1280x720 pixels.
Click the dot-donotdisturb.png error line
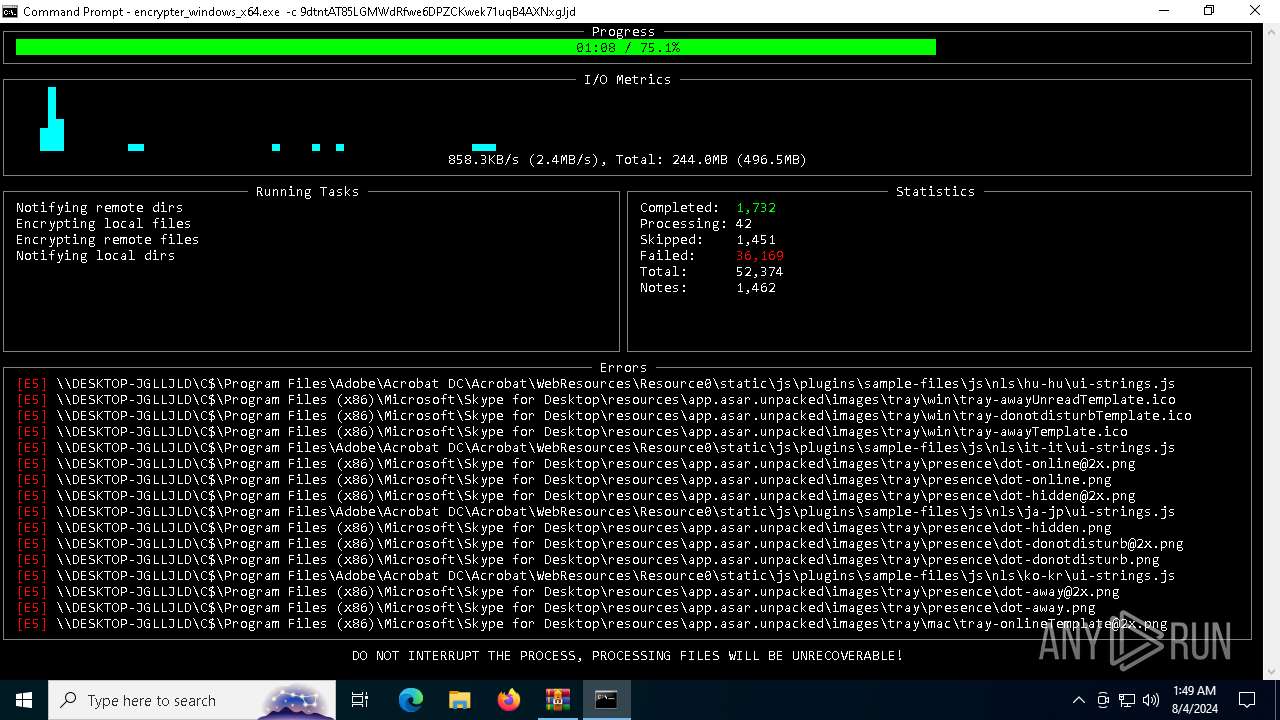coord(588,559)
